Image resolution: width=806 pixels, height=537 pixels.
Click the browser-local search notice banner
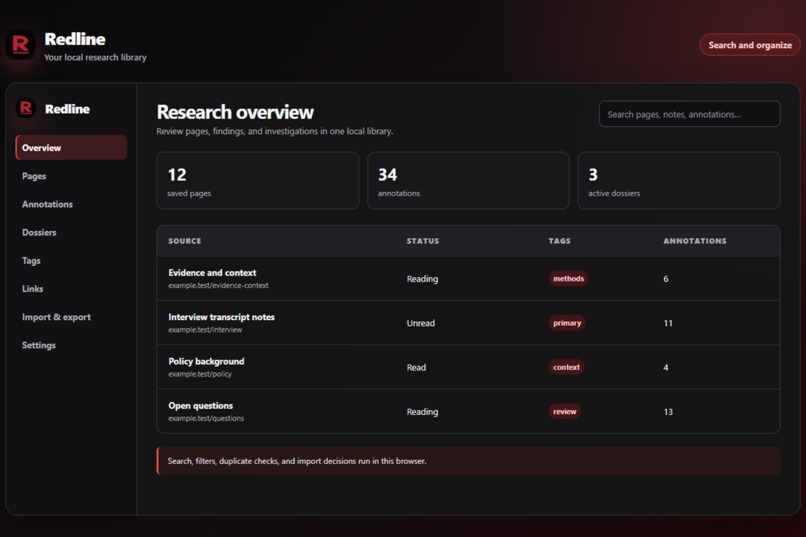click(468, 461)
